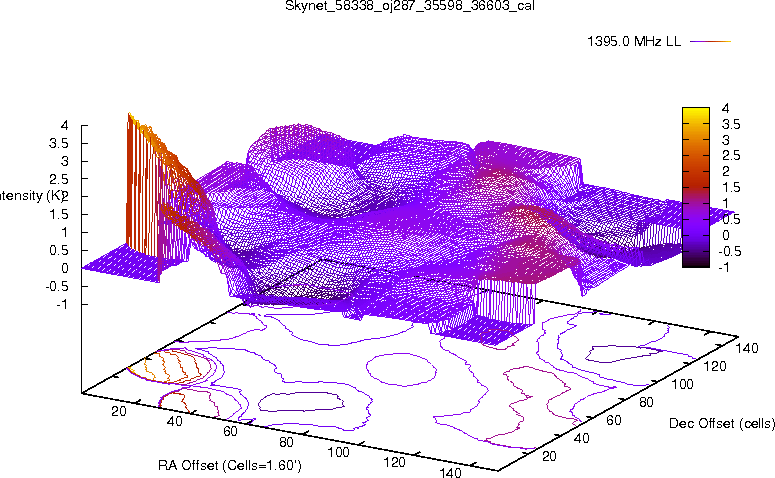Click the 3.5 tick on the intensity axis

[x=59, y=143]
